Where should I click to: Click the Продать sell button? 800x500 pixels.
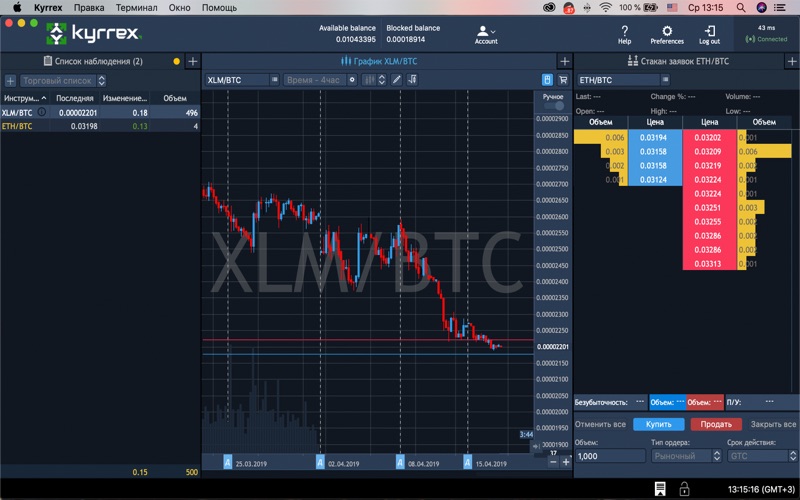(716, 424)
